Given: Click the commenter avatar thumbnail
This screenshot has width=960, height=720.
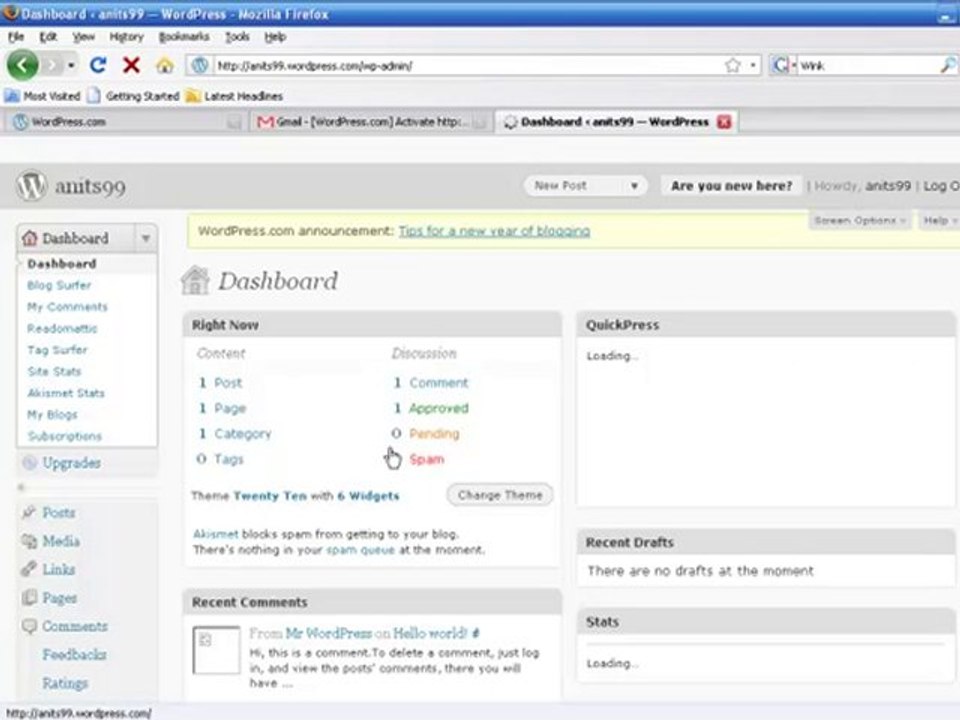Looking at the screenshot, I should click(x=216, y=650).
